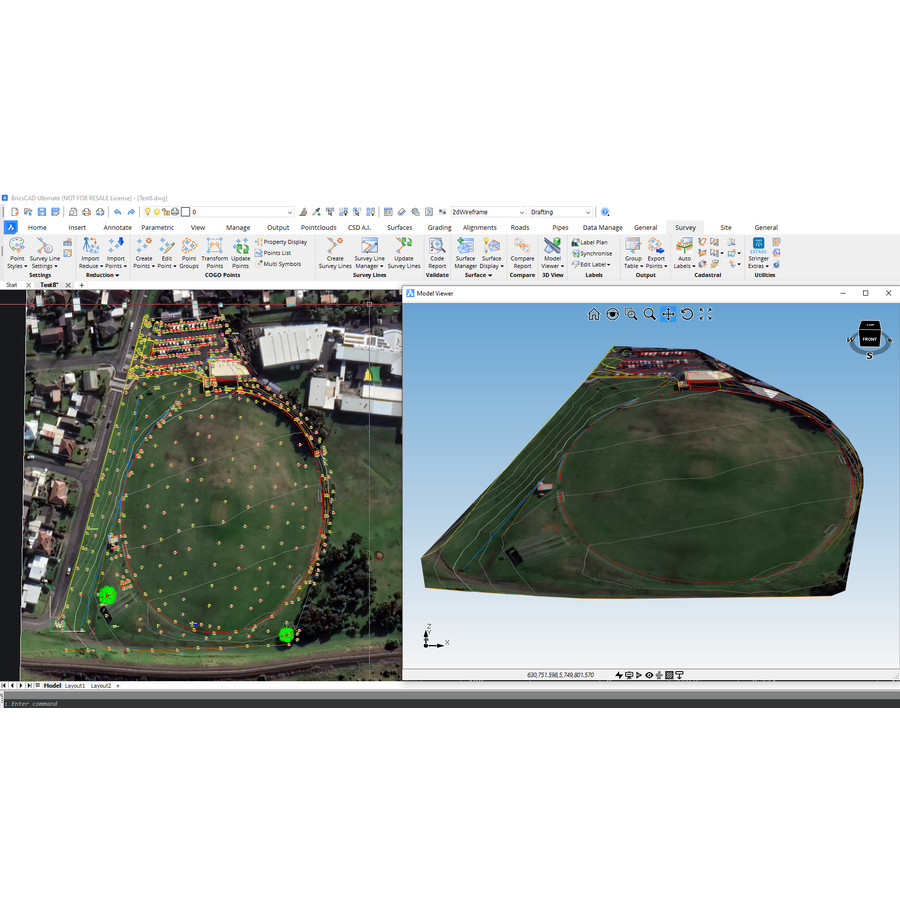
Task: Open the Code Report validation tool
Action: [437, 253]
